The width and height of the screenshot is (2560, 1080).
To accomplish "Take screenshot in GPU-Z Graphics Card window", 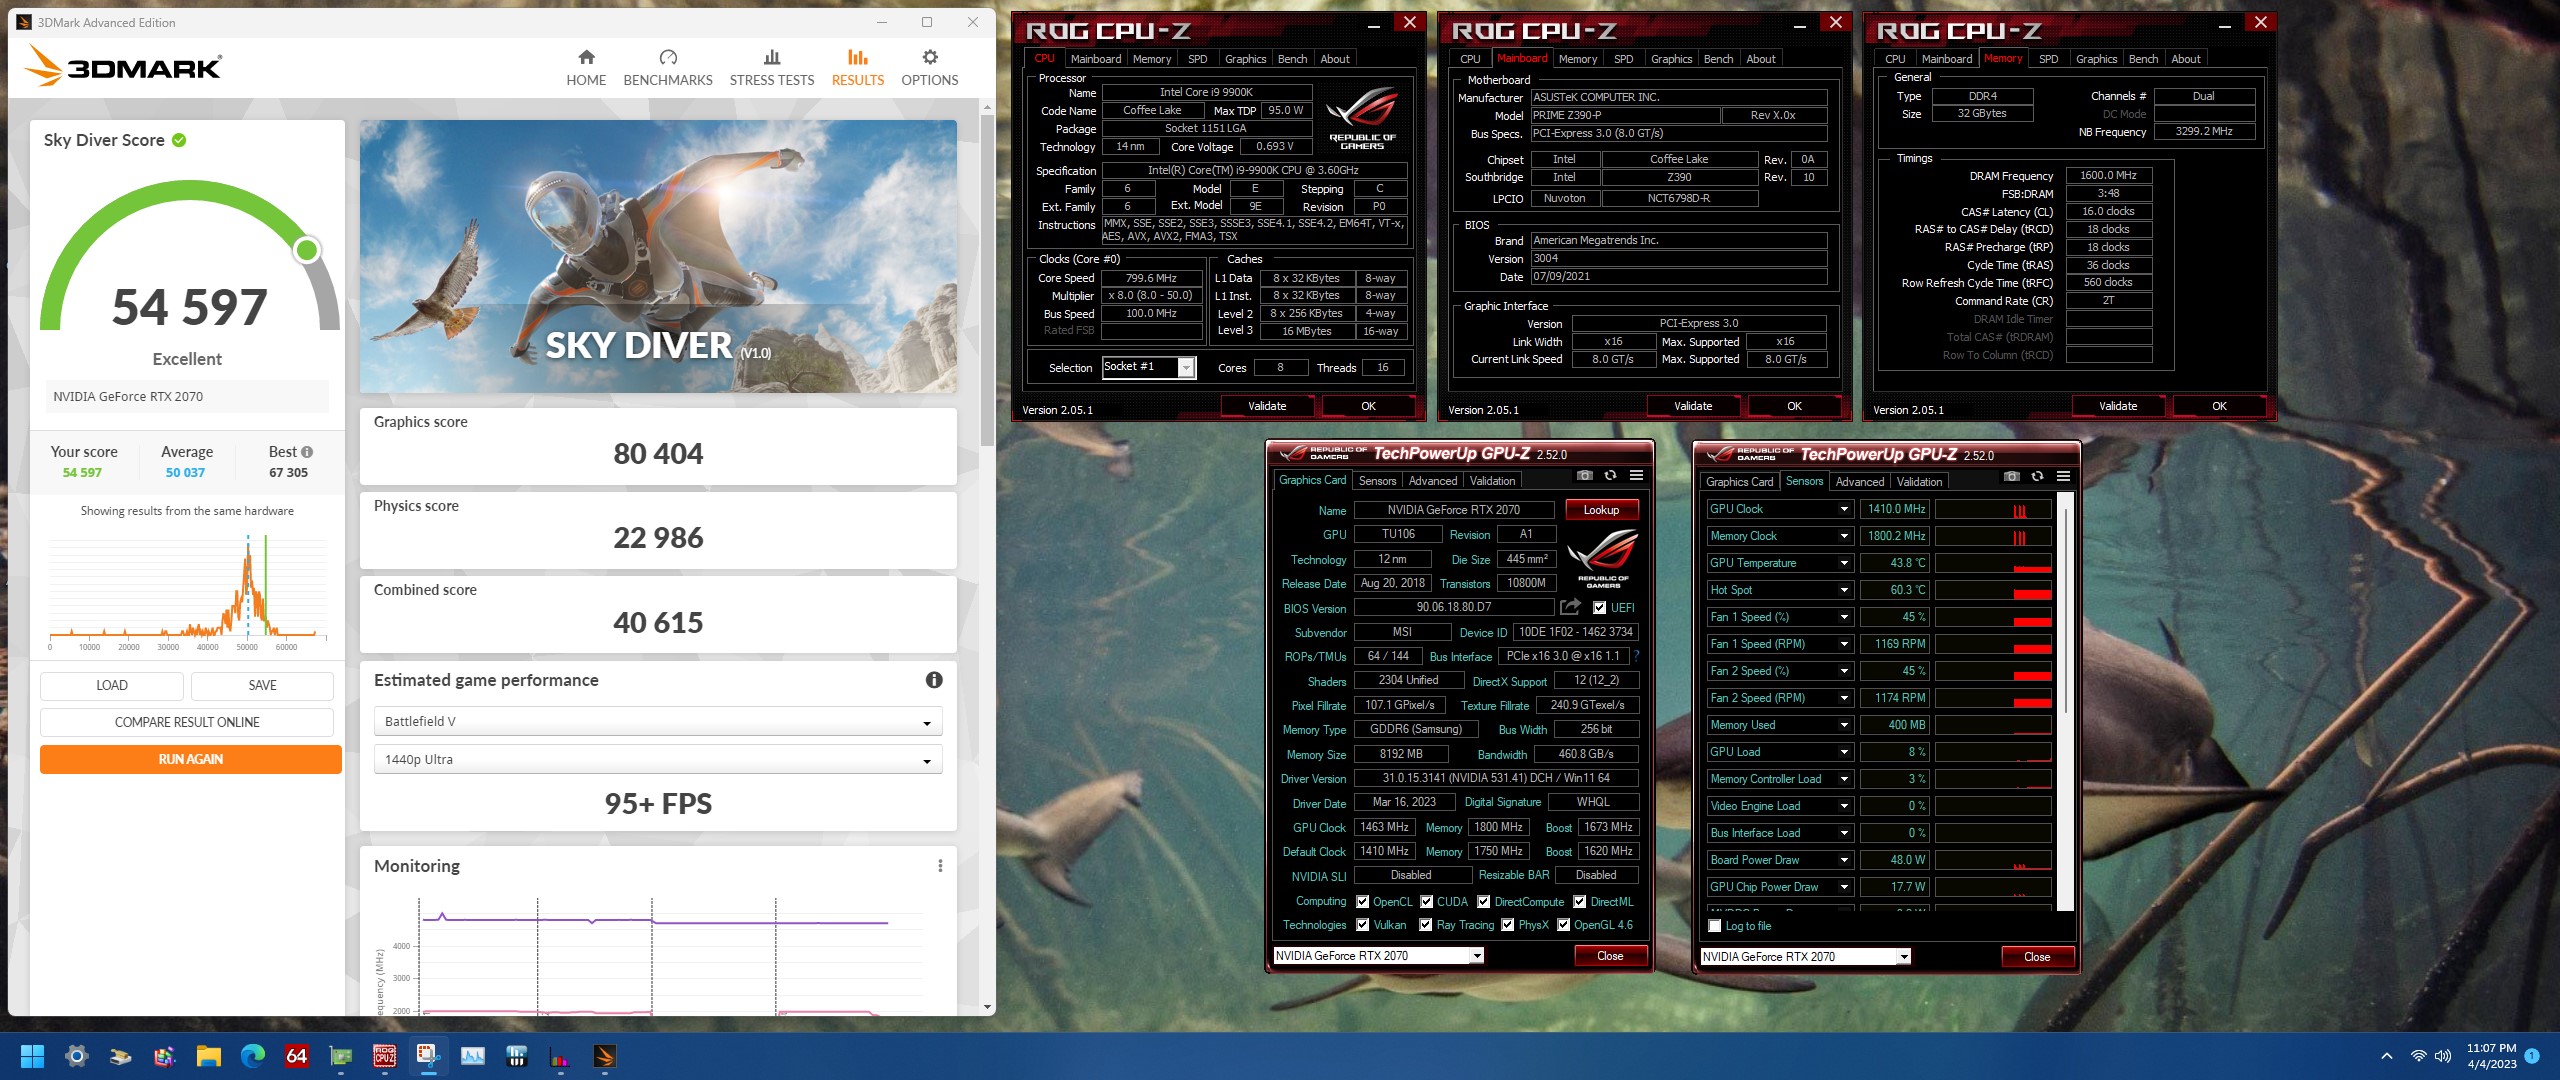I will (x=1585, y=476).
